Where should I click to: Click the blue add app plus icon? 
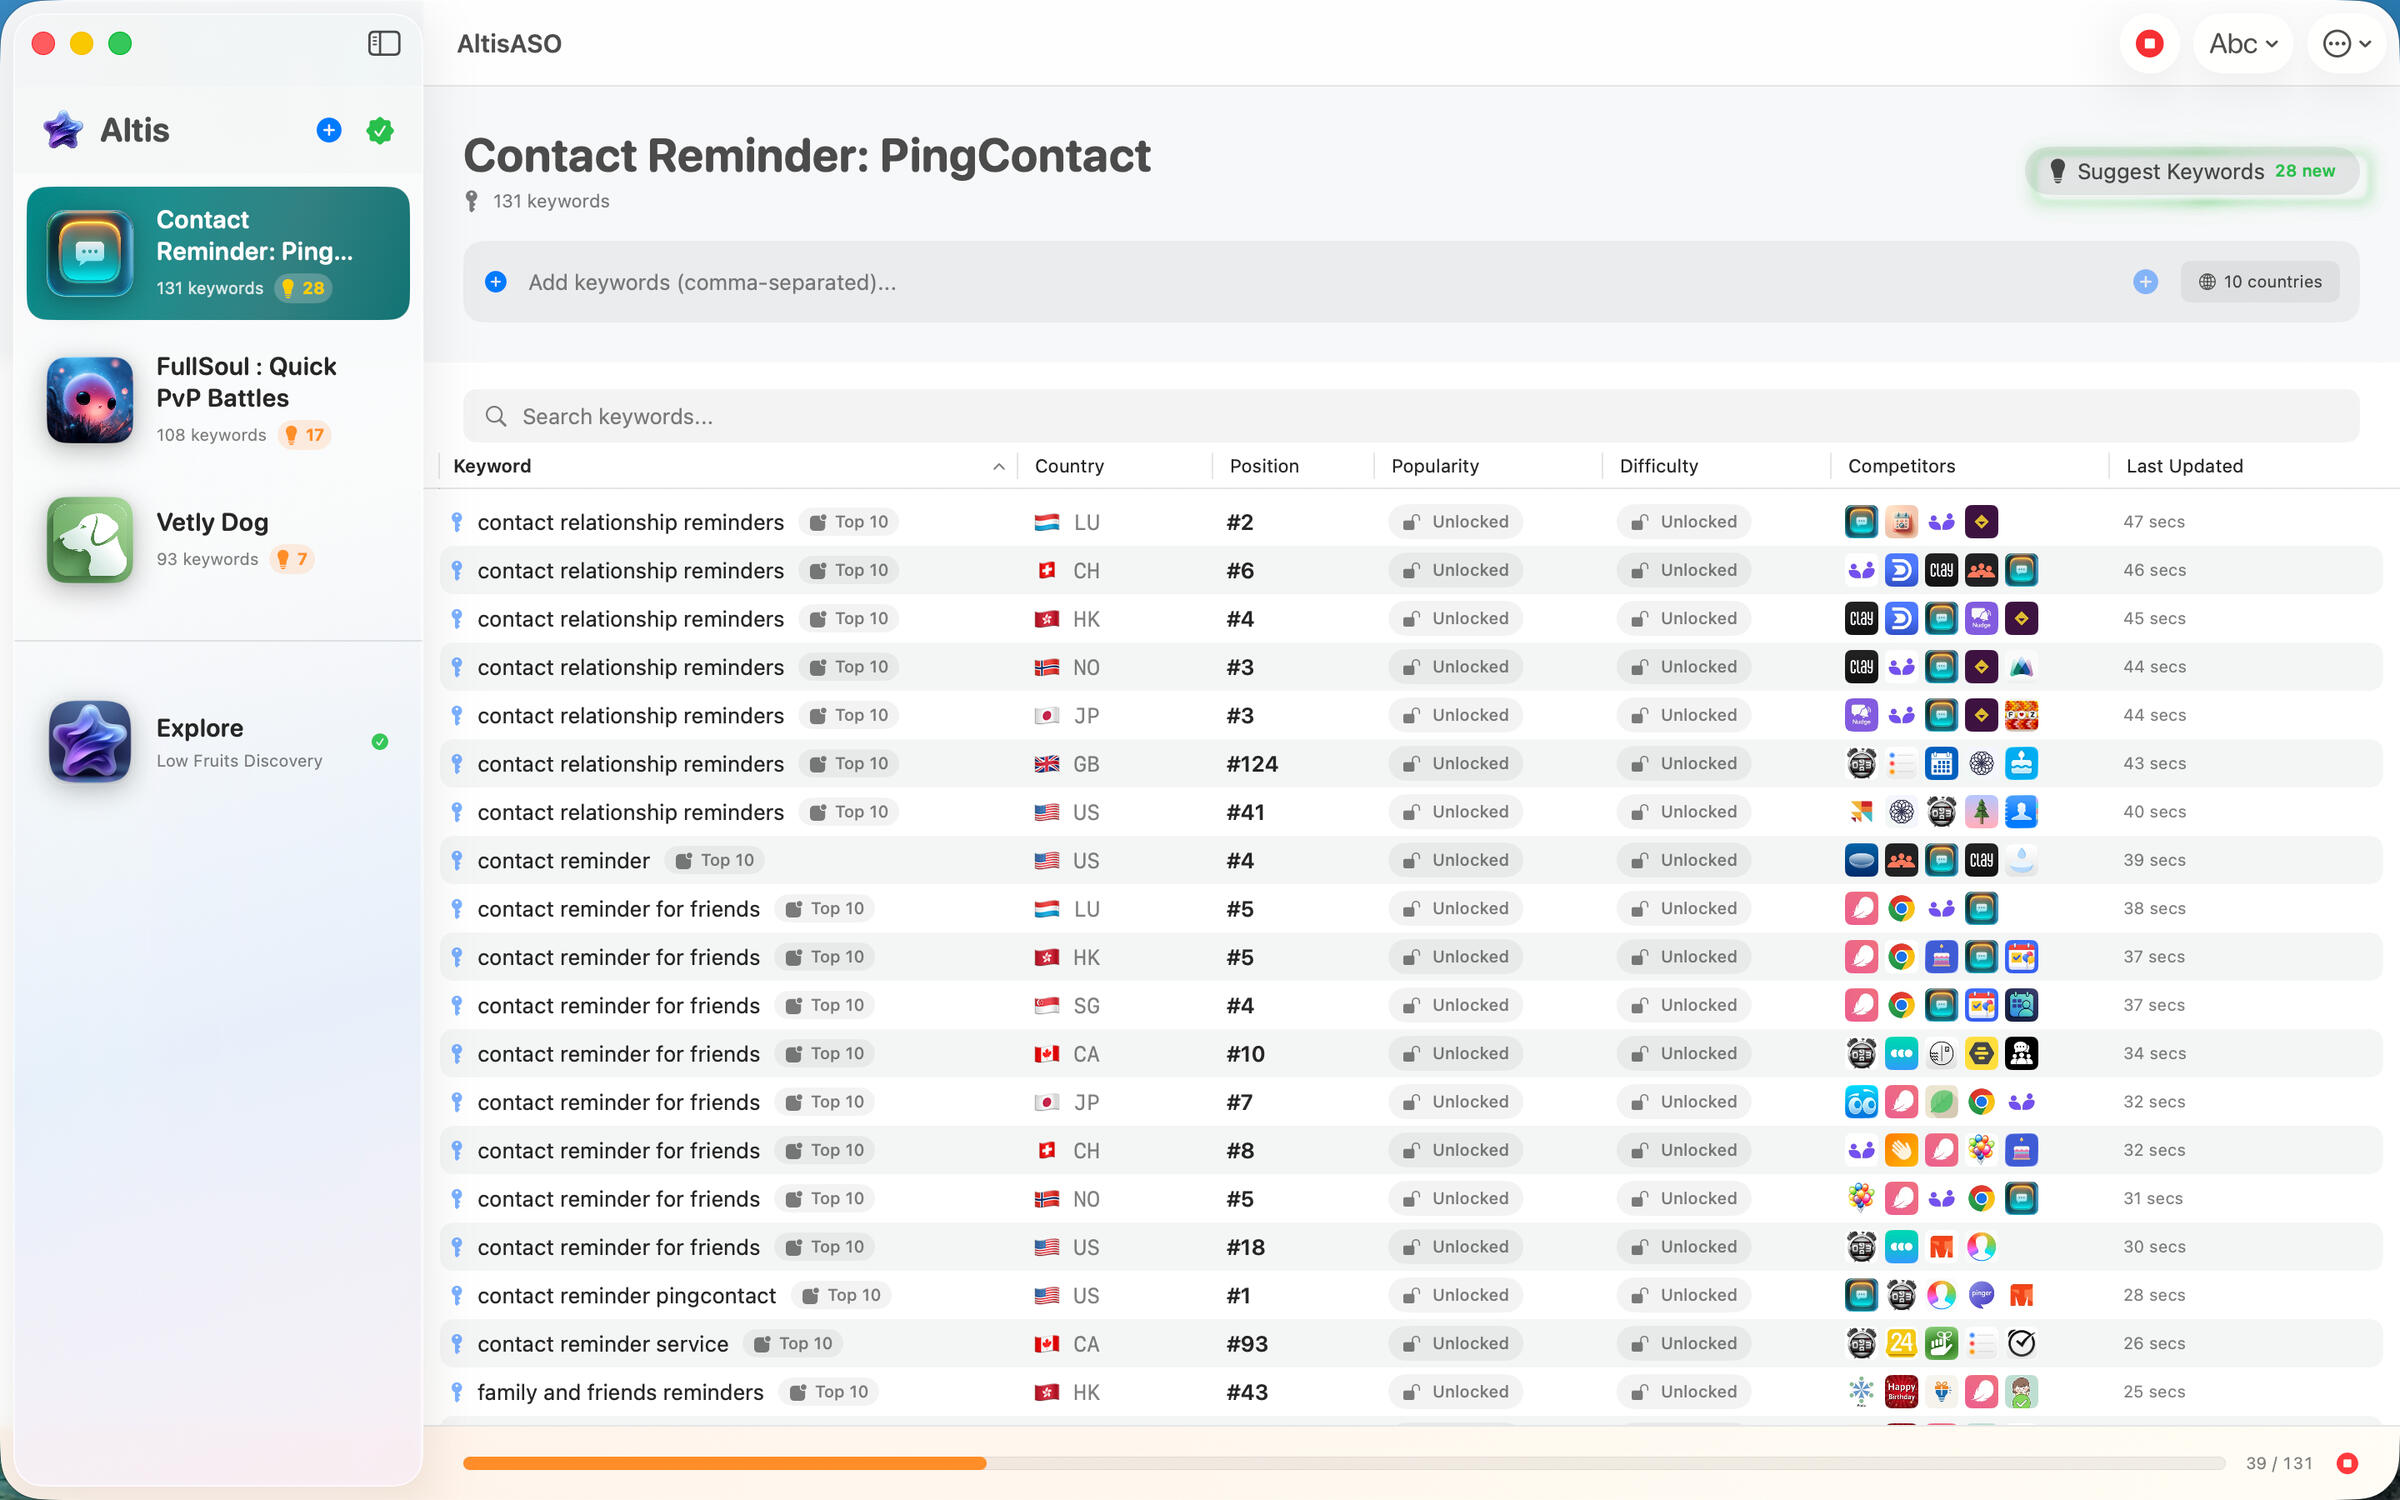coord(329,130)
